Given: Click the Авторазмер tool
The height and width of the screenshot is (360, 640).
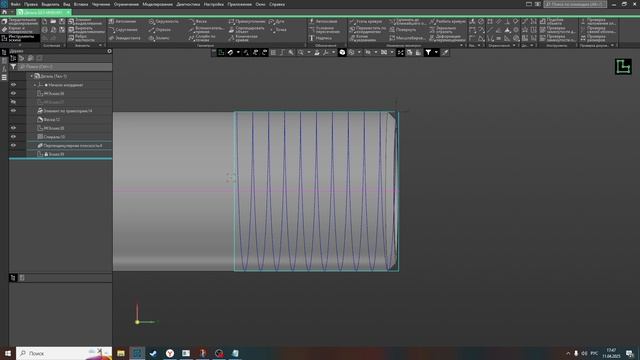Looking at the screenshot, I should (323, 21).
